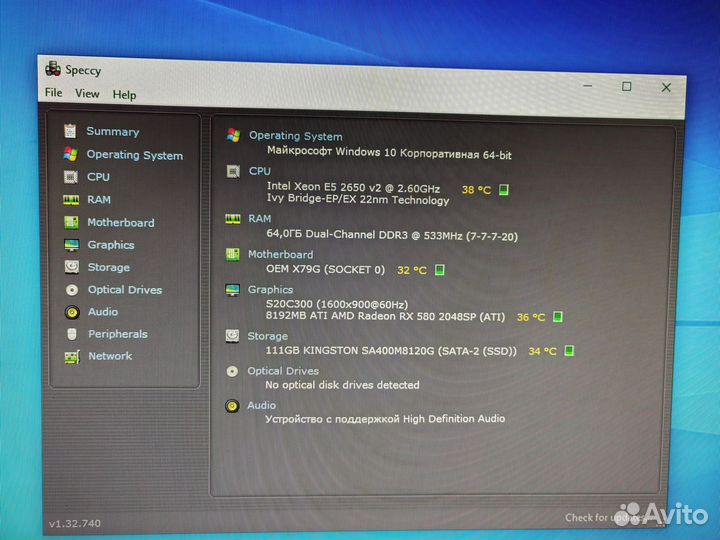The height and width of the screenshot is (540, 720).
Task: Click the Storage heading in summary panel
Action: tap(268, 336)
